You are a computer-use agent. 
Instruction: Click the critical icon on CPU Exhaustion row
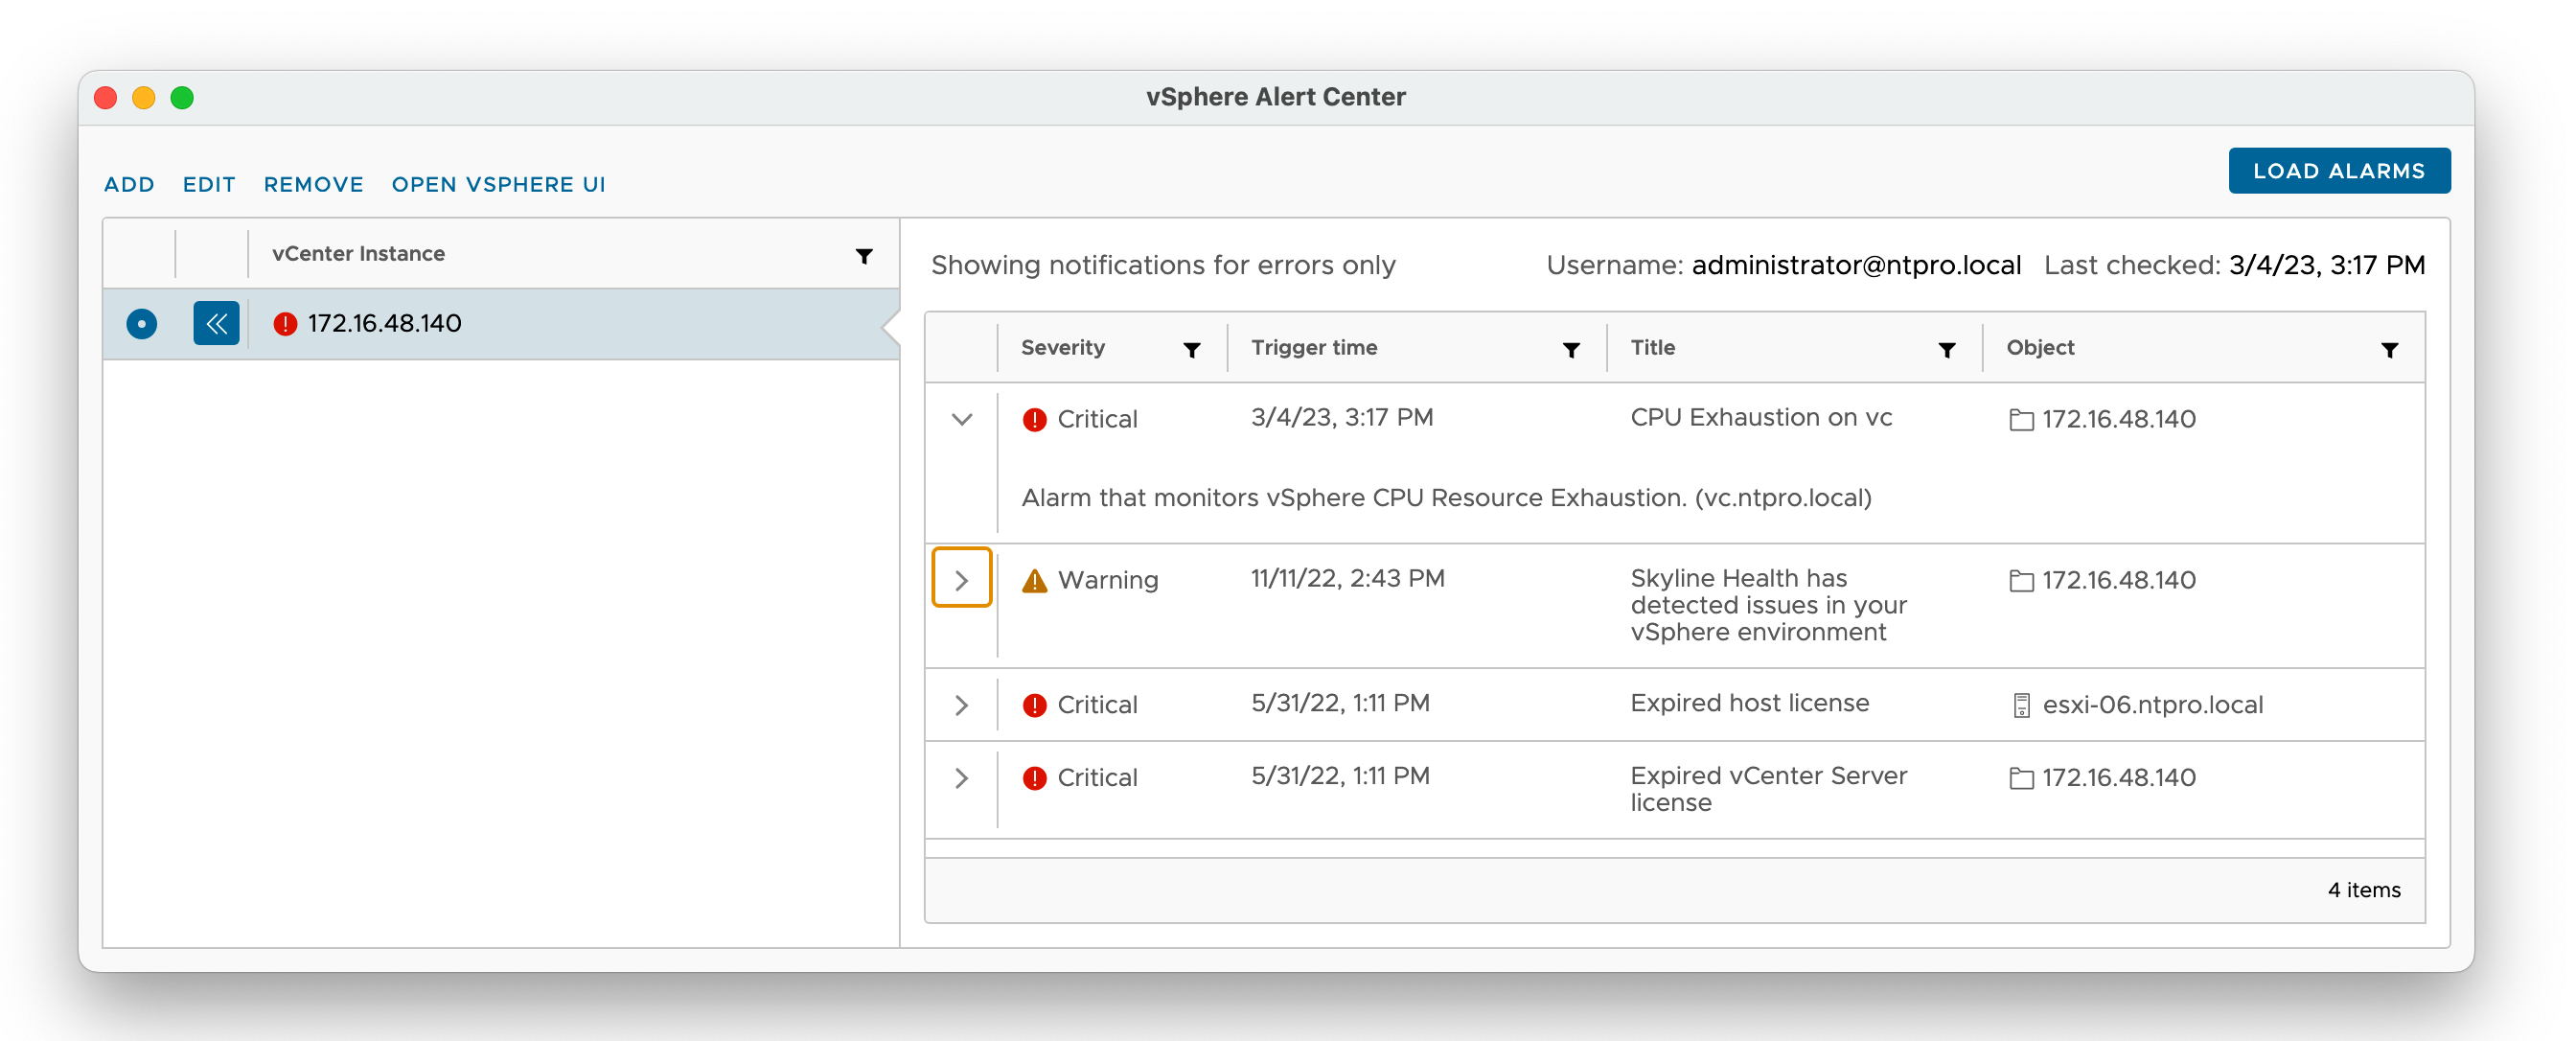click(1034, 419)
